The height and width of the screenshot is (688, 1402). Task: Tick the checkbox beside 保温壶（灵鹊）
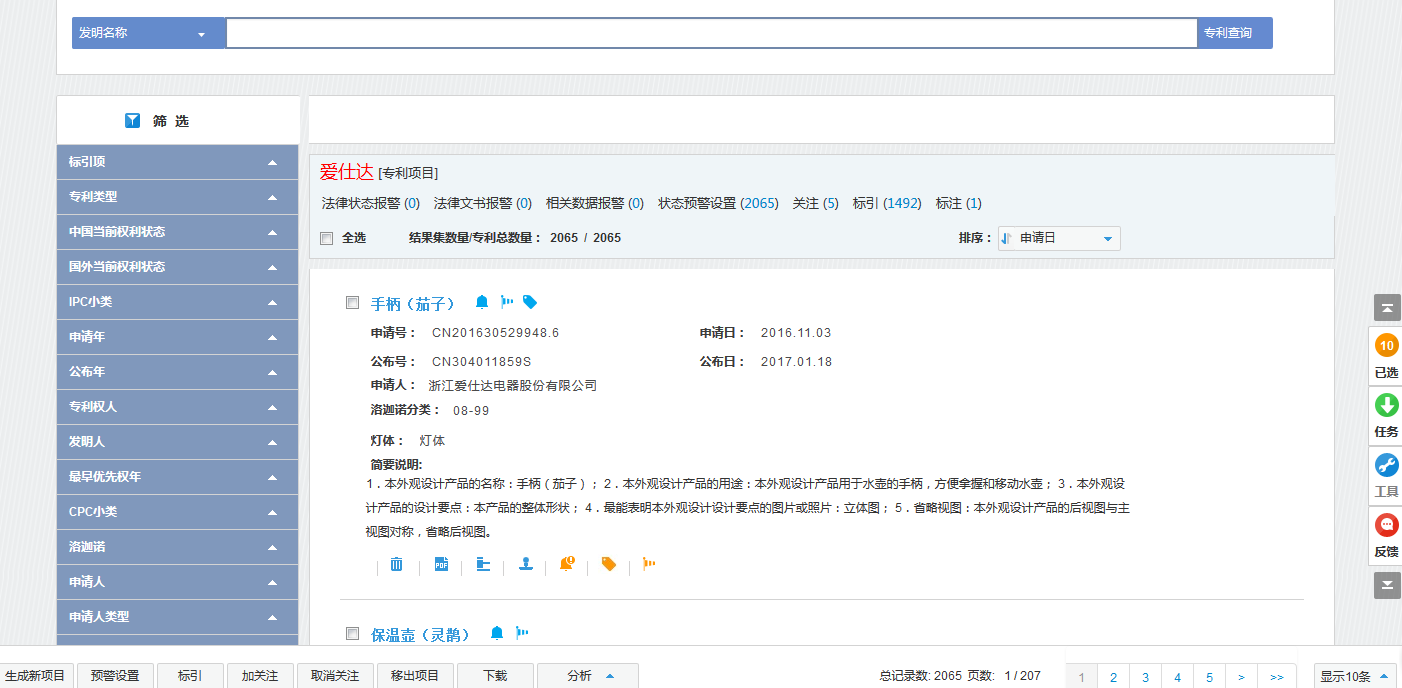(352, 633)
